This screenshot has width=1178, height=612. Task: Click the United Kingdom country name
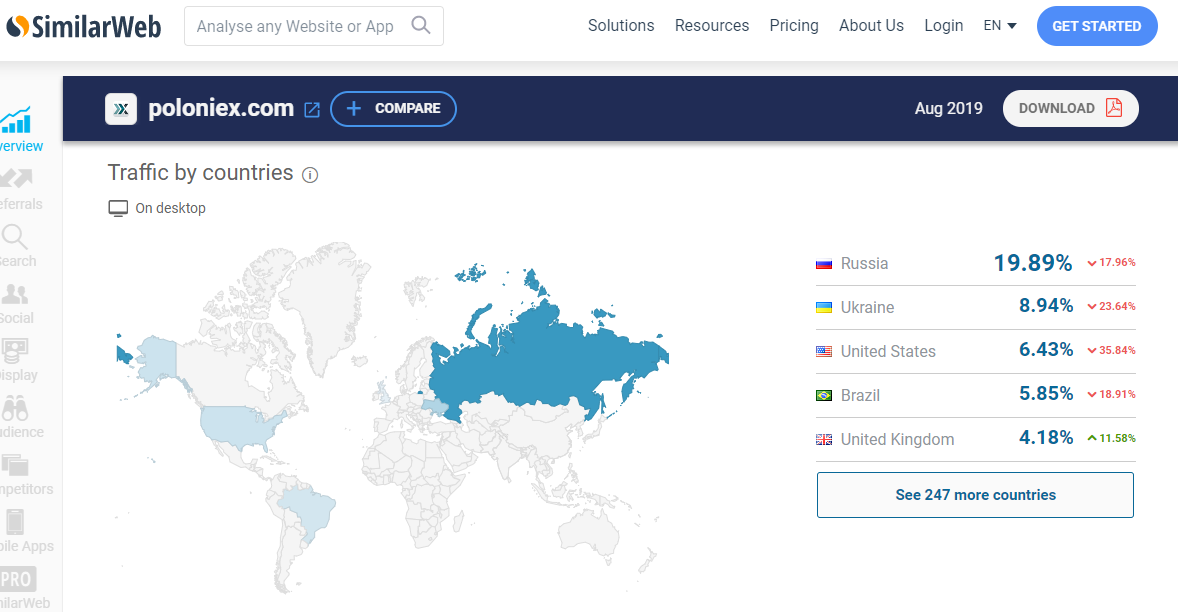point(897,439)
